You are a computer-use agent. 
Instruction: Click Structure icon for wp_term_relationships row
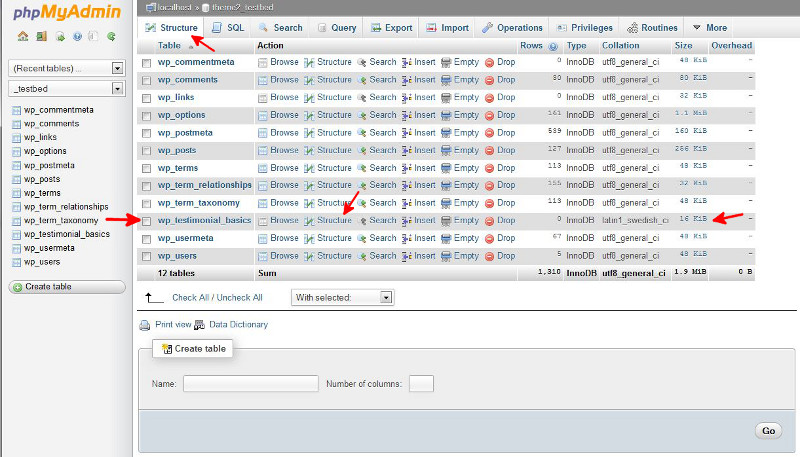pyautogui.click(x=309, y=186)
